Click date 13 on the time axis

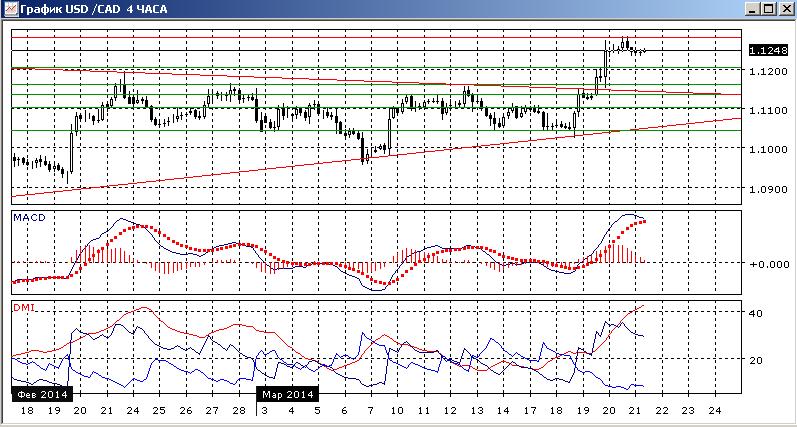pyautogui.click(x=476, y=411)
